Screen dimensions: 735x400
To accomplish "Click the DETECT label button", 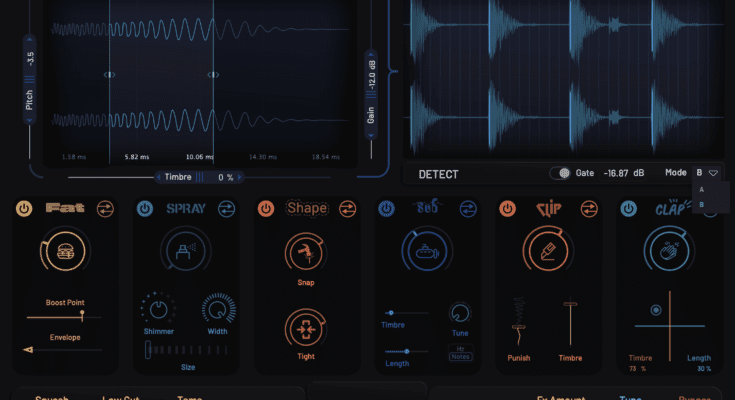I will point(438,174).
